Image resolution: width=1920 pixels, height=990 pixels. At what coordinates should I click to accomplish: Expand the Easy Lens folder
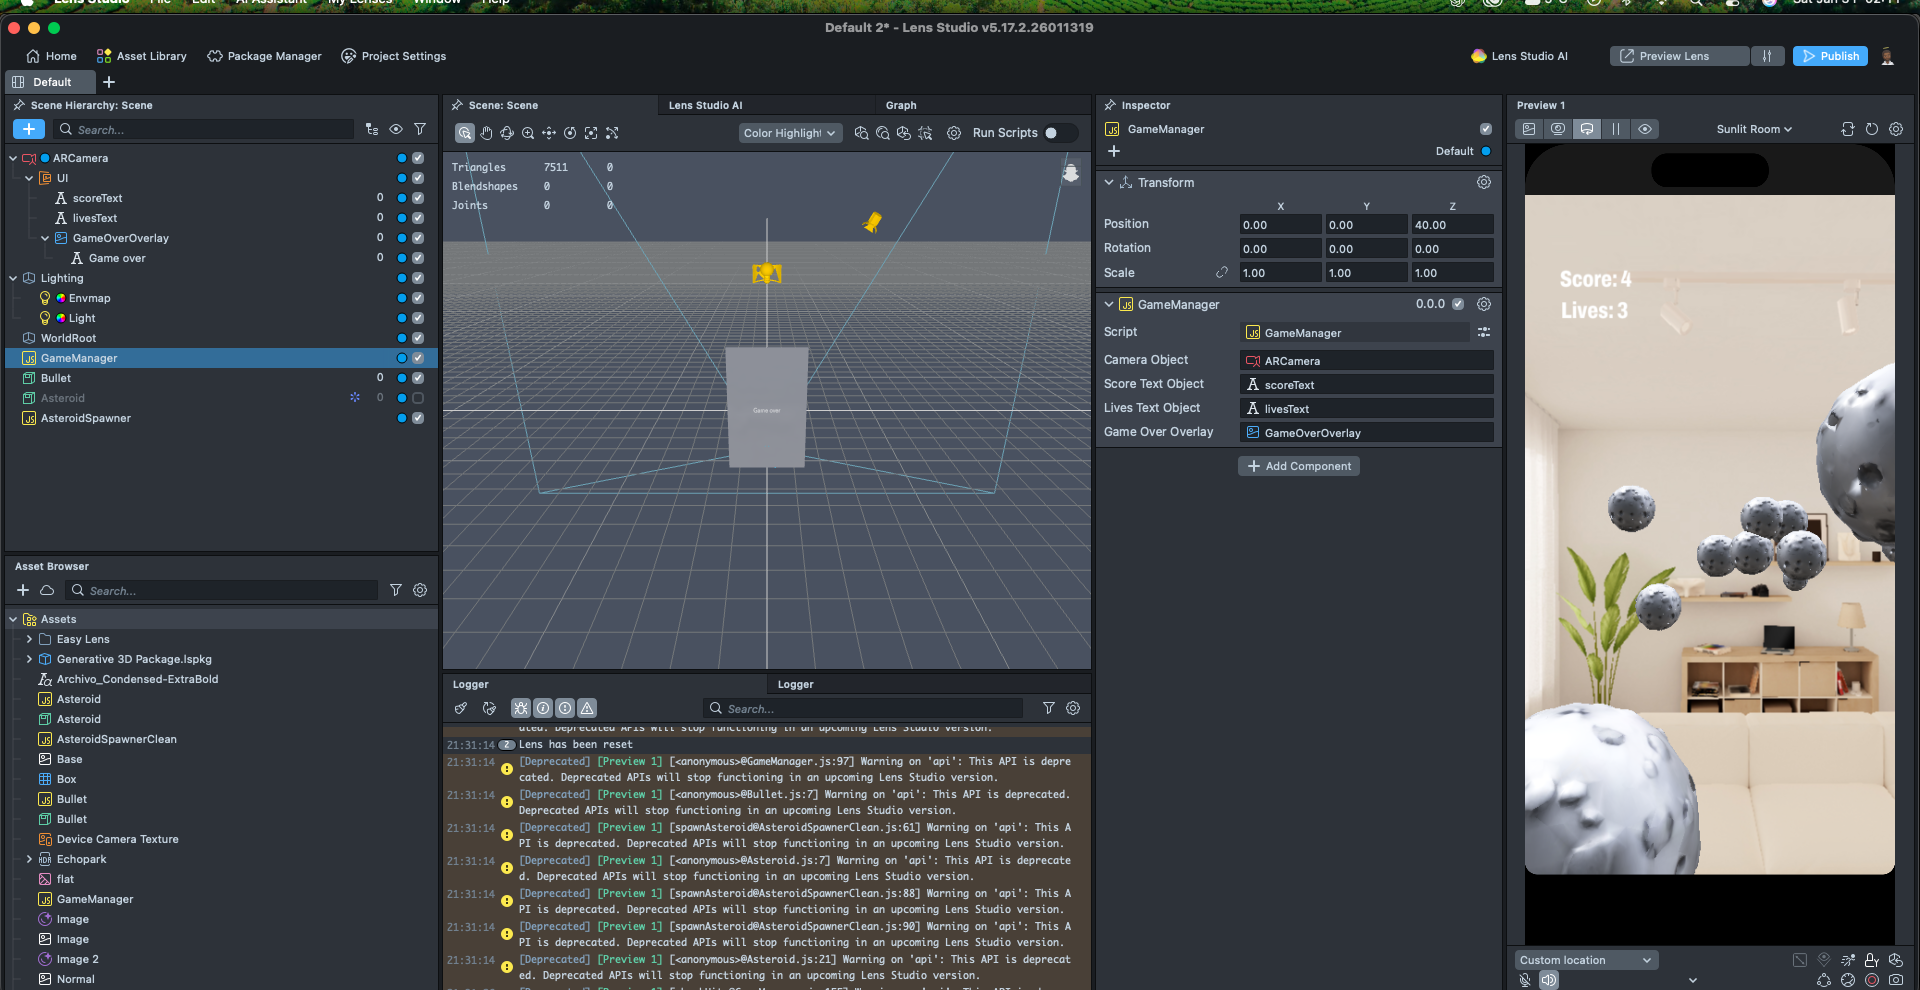(29, 639)
